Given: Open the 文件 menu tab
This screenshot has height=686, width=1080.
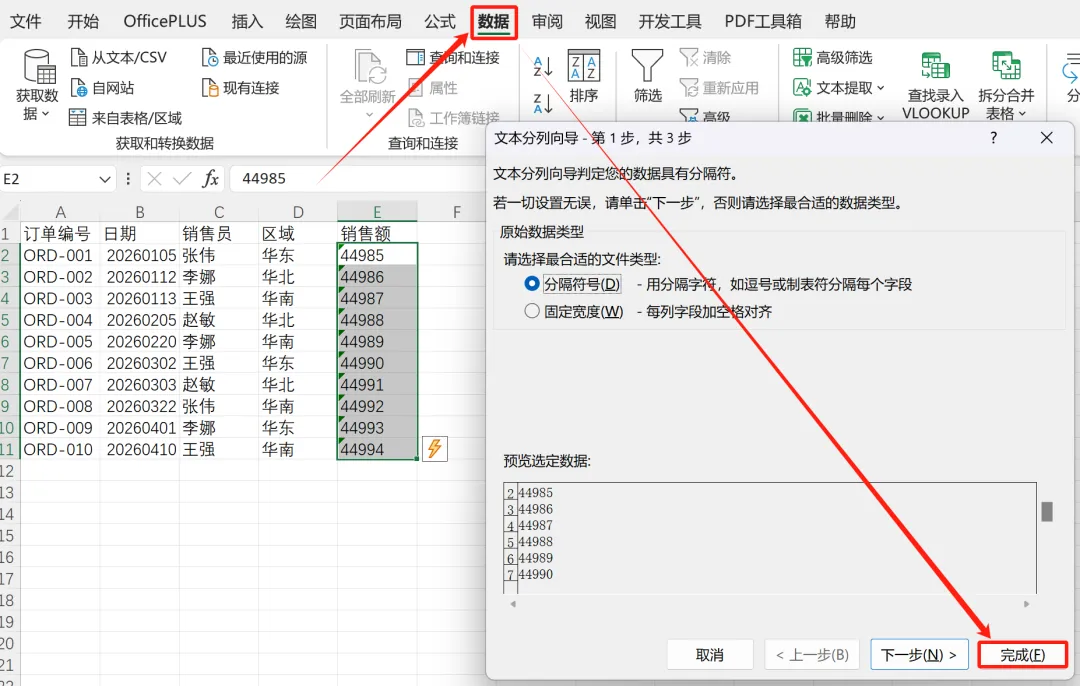Looking at the screenshot, I should click(25, 21).
